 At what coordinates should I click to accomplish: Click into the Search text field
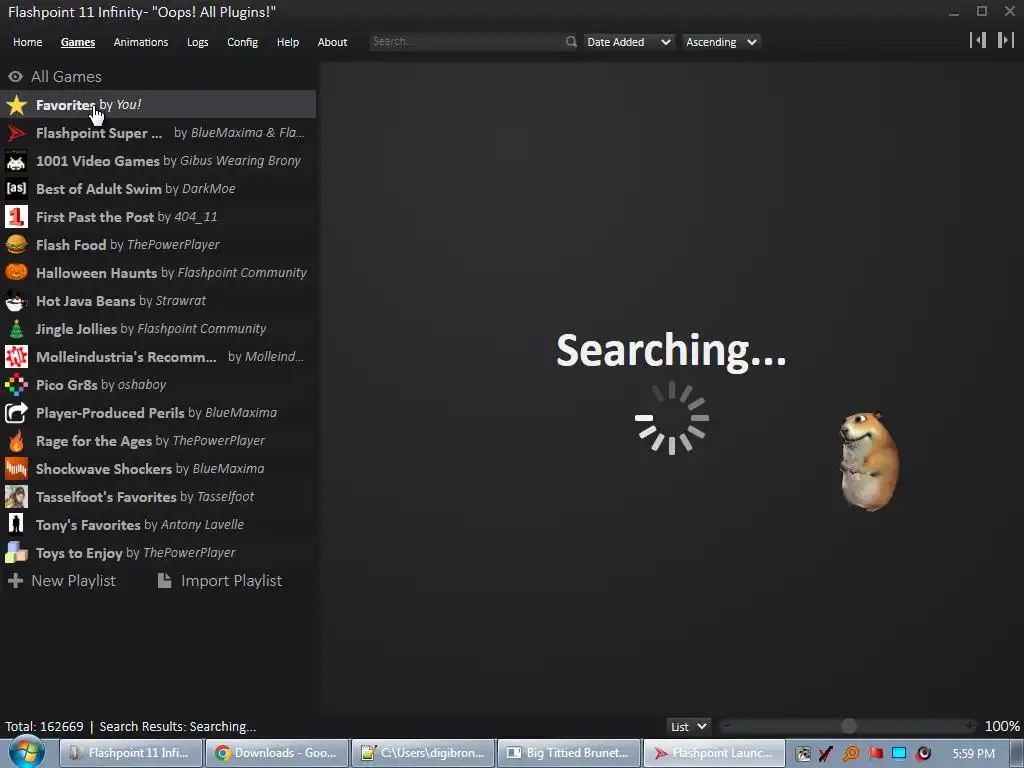pyautogui.click(x=467, y=42)
